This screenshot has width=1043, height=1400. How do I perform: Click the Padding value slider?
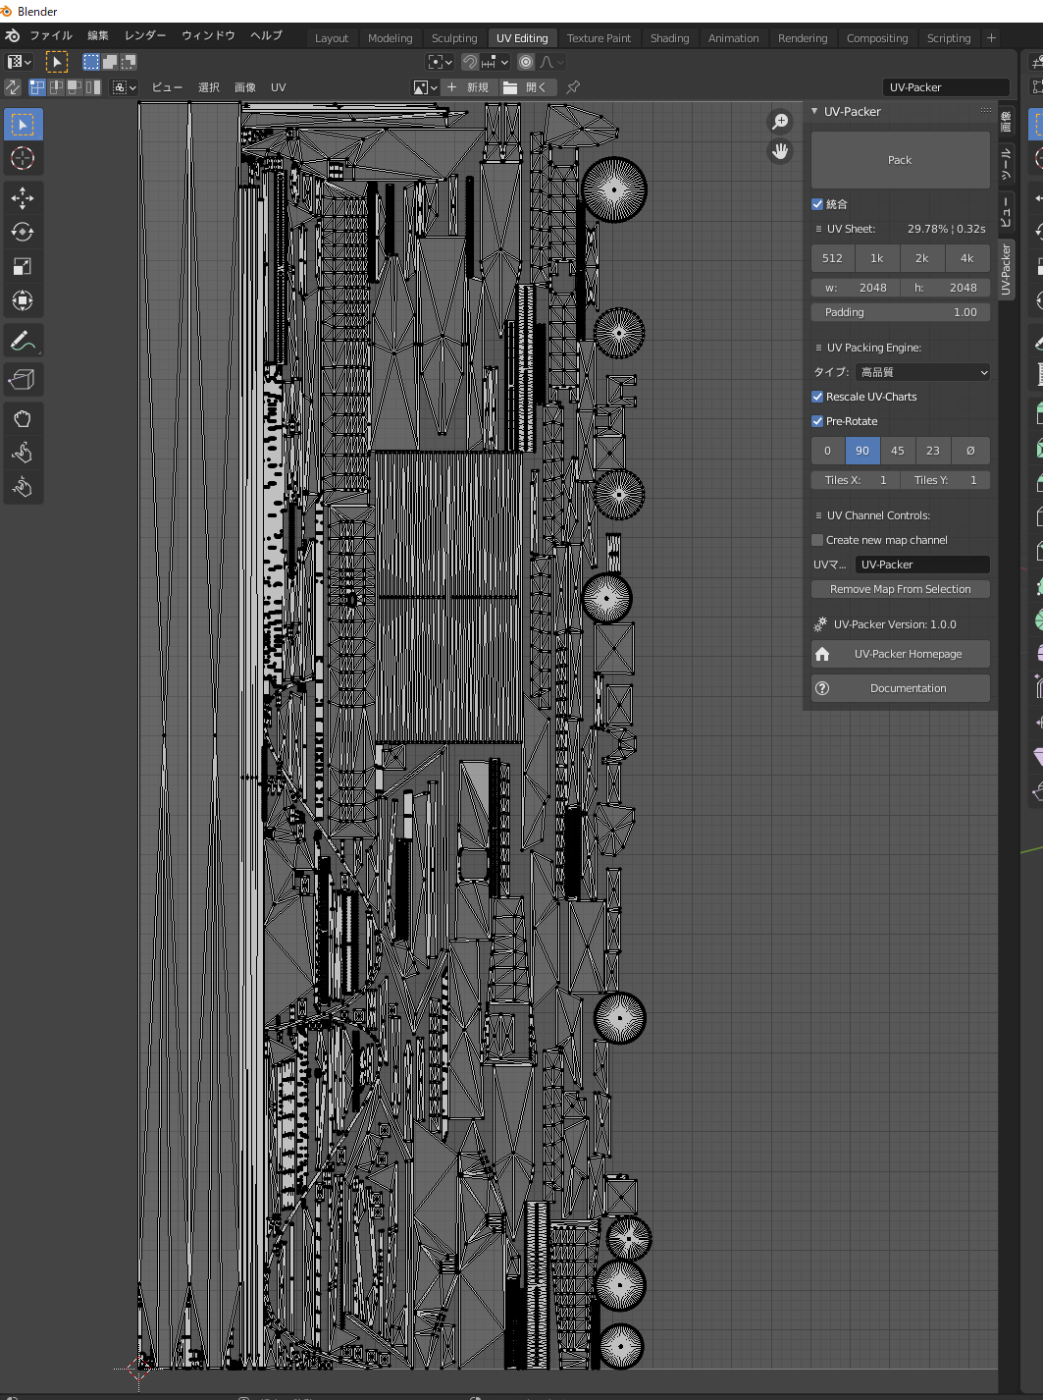900,312
